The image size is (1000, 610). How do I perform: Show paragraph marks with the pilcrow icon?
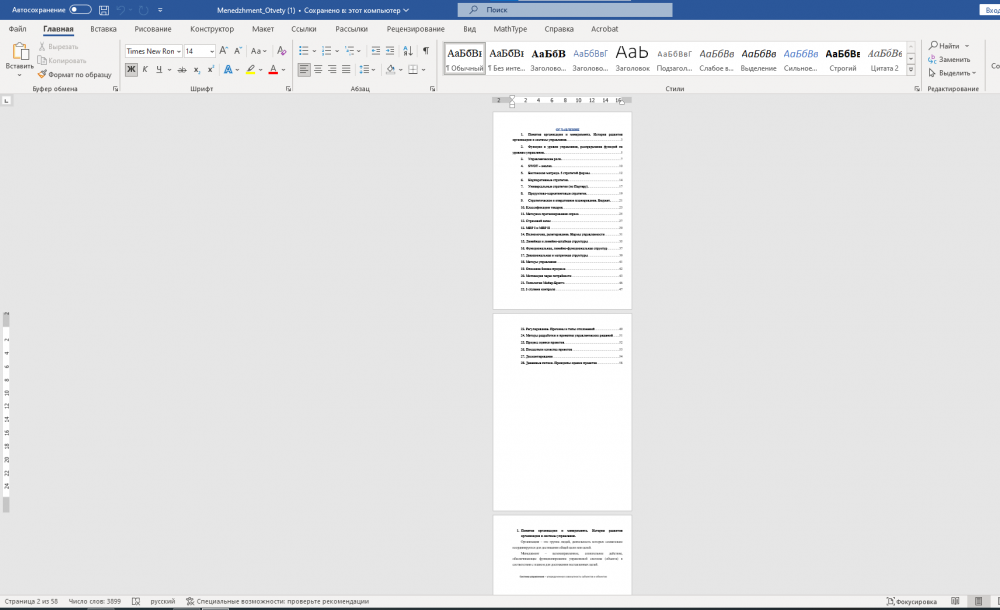[425, 50]
